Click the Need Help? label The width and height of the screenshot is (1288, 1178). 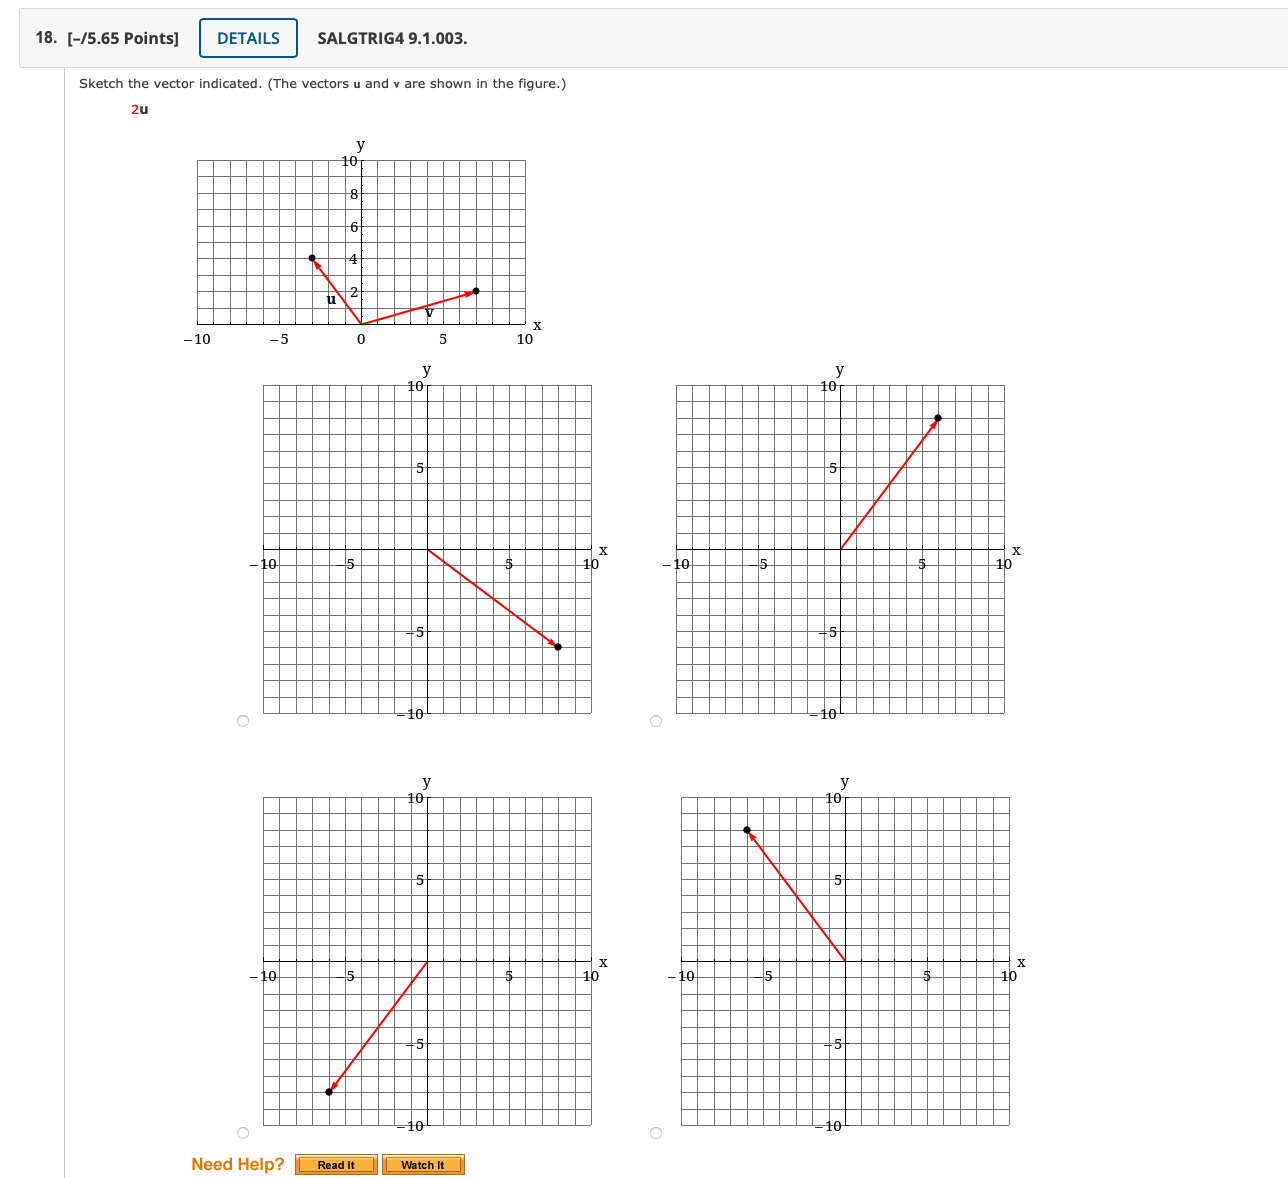238,1164
